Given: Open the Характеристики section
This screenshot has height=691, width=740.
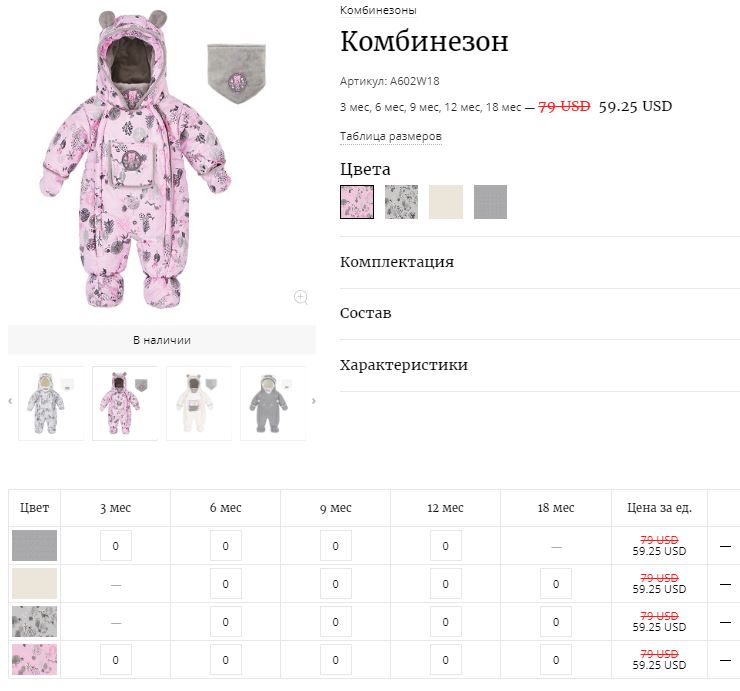Looking at the screenshot, I should 404,365.
